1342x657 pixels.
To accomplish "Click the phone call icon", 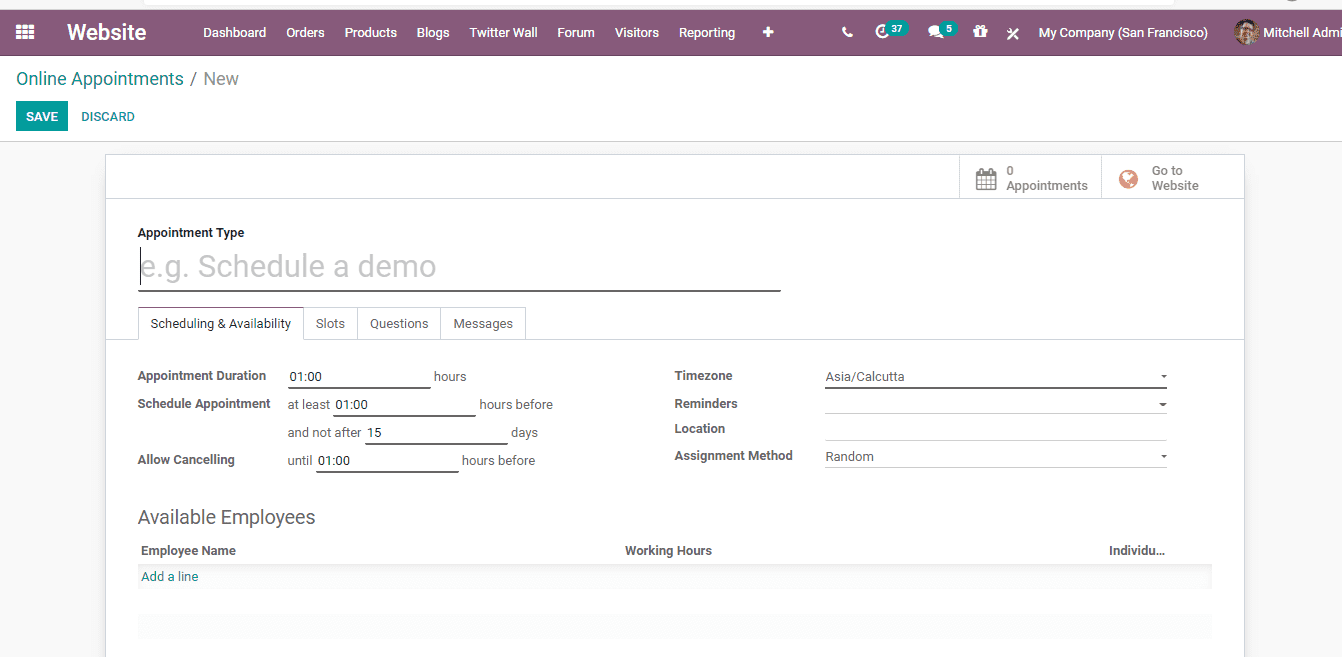I will 847,32.
